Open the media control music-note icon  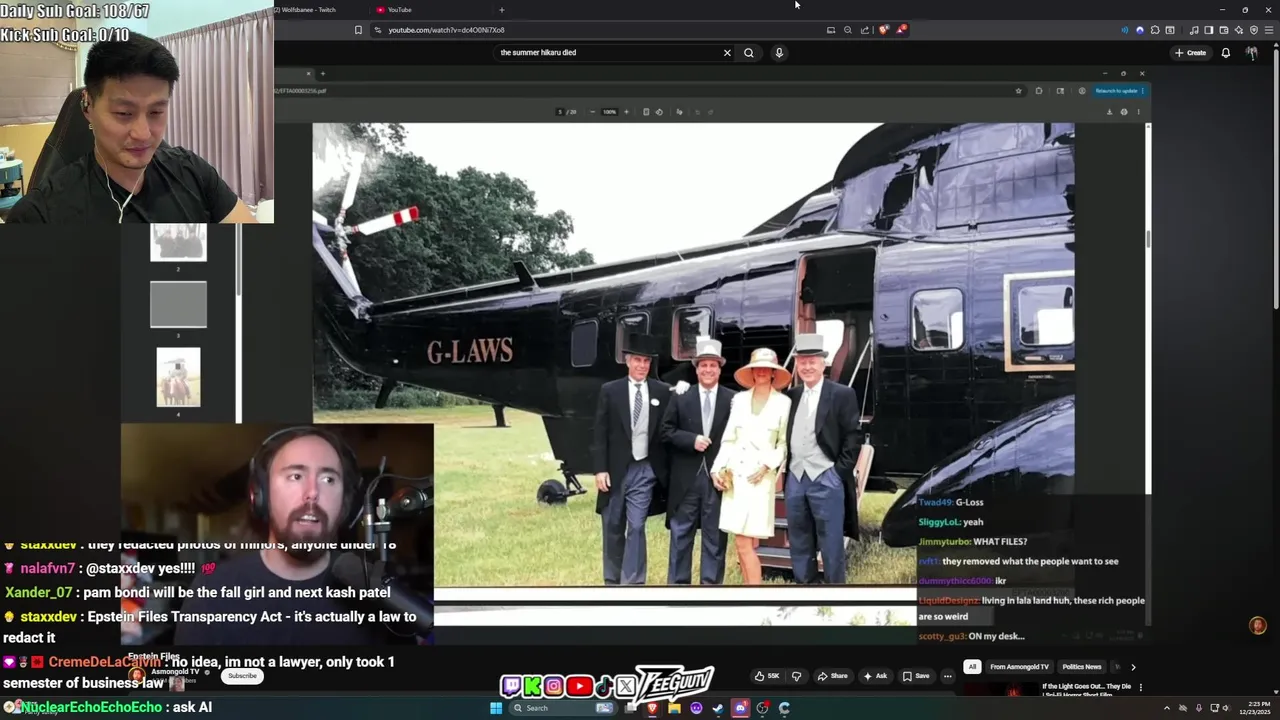click(x=1194, y=30)
